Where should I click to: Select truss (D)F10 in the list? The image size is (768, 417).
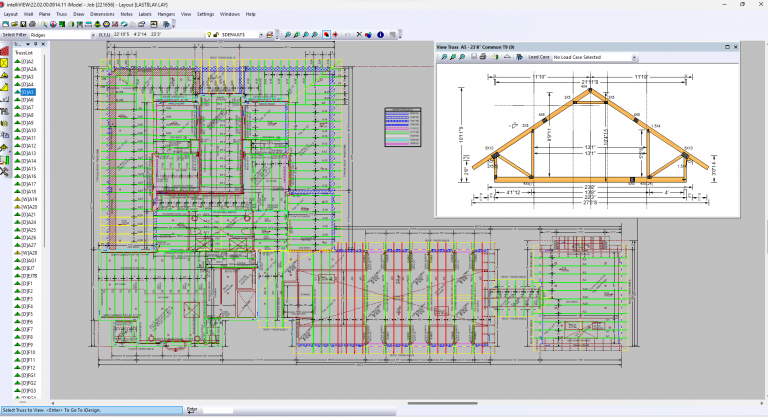click(25, 352)
